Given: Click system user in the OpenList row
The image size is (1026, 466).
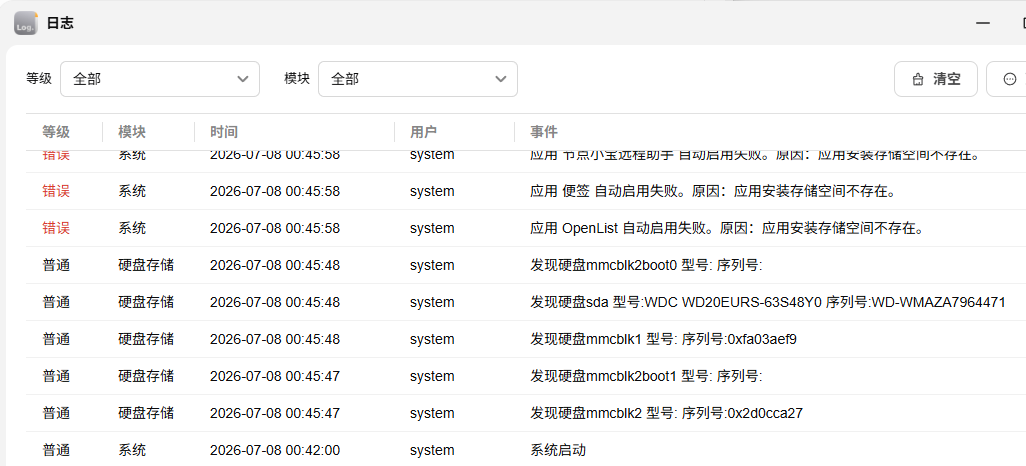Looking at the screenshot, I should coord(432,228).
